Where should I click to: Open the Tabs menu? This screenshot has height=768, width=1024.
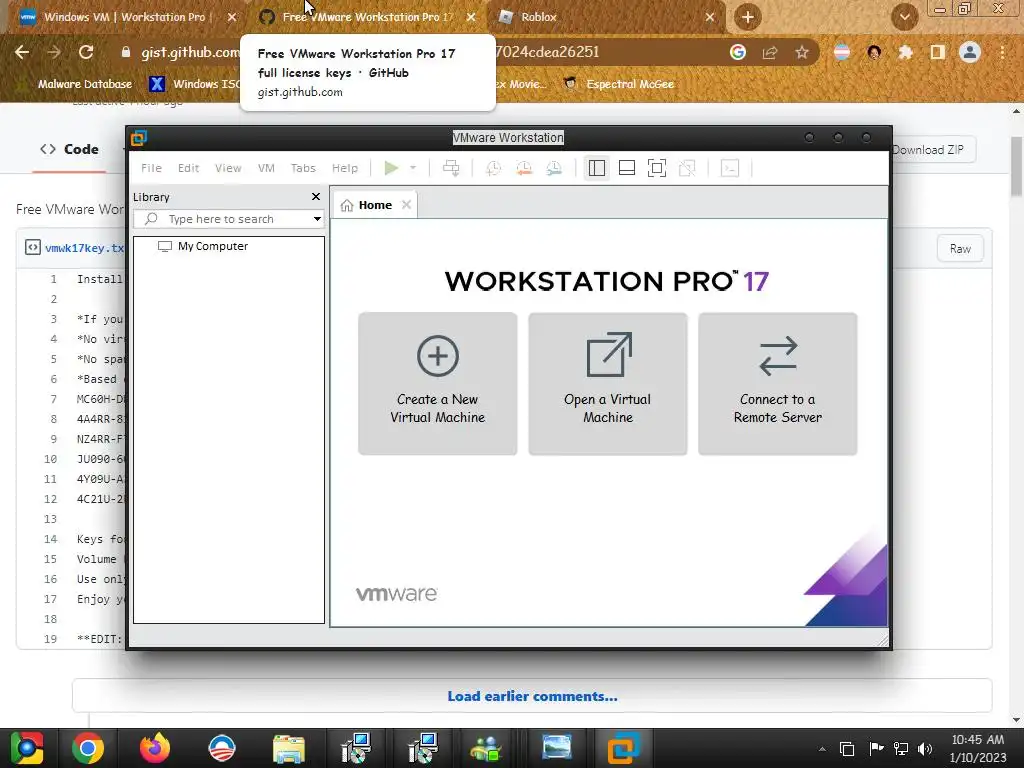tap(303, 168)
